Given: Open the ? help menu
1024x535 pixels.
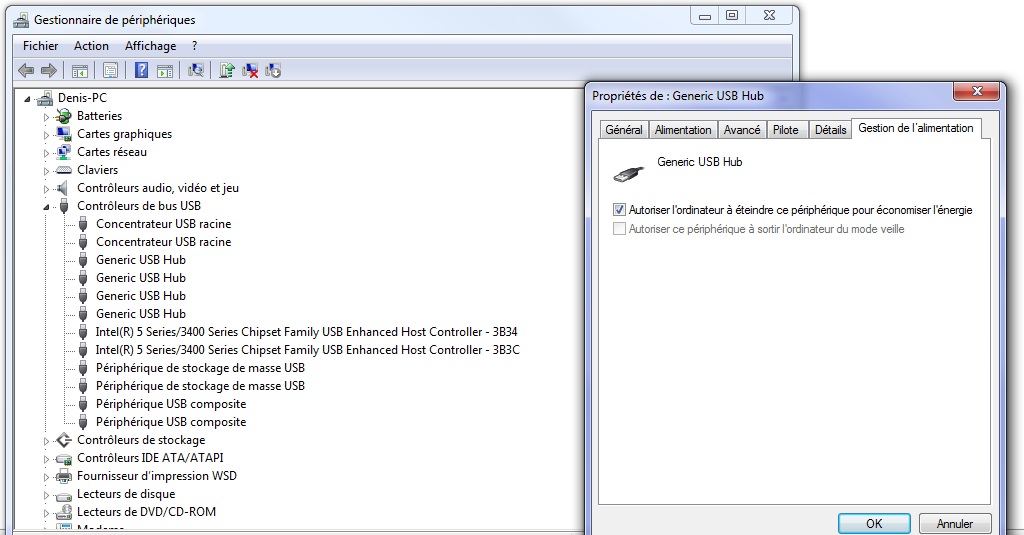Looking at the screenshot, I should point(195,46).
